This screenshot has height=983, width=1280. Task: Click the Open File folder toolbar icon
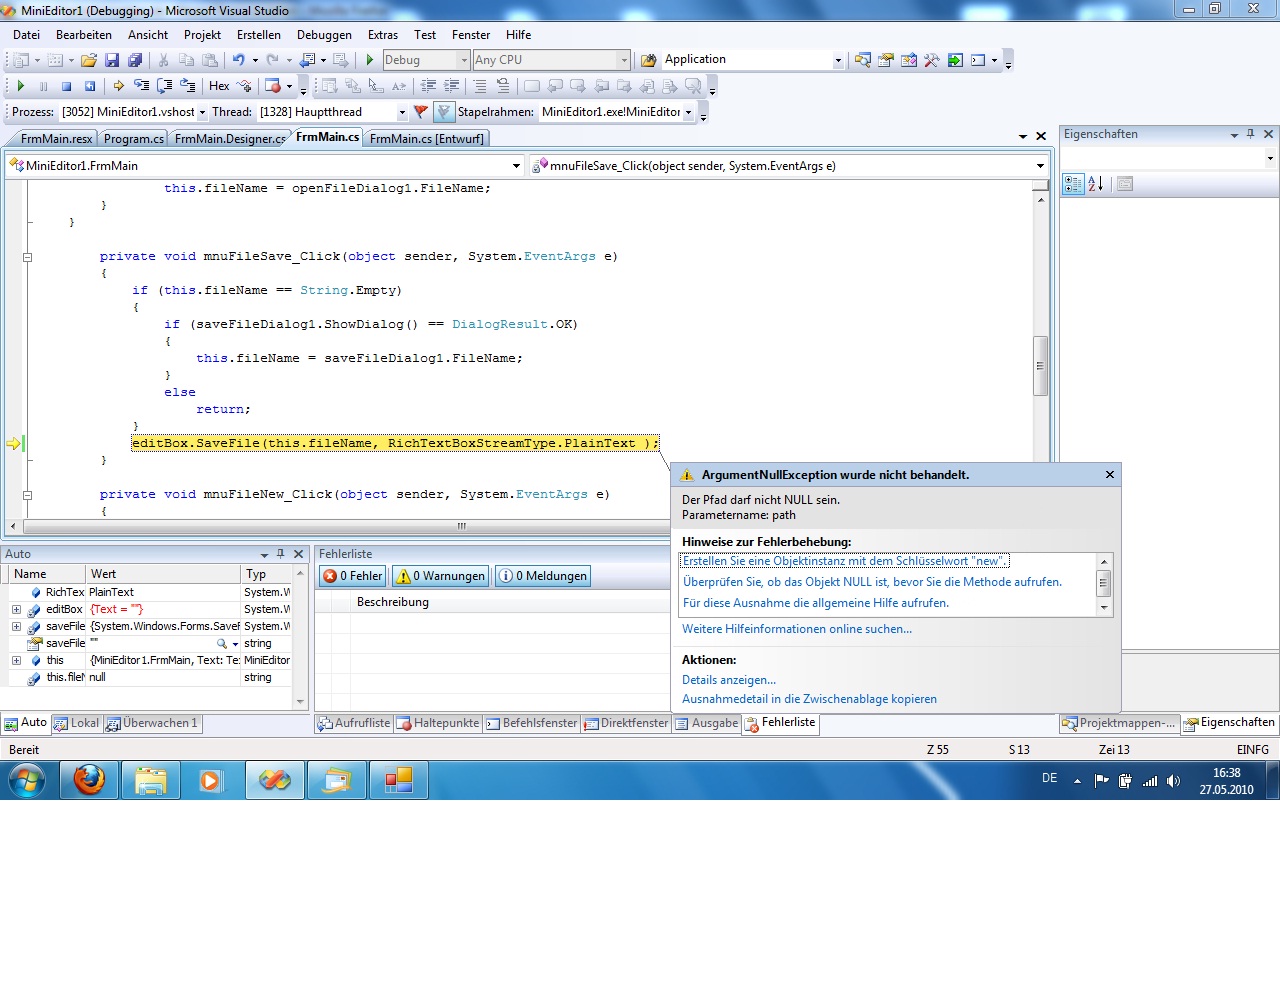pos(89,60)
